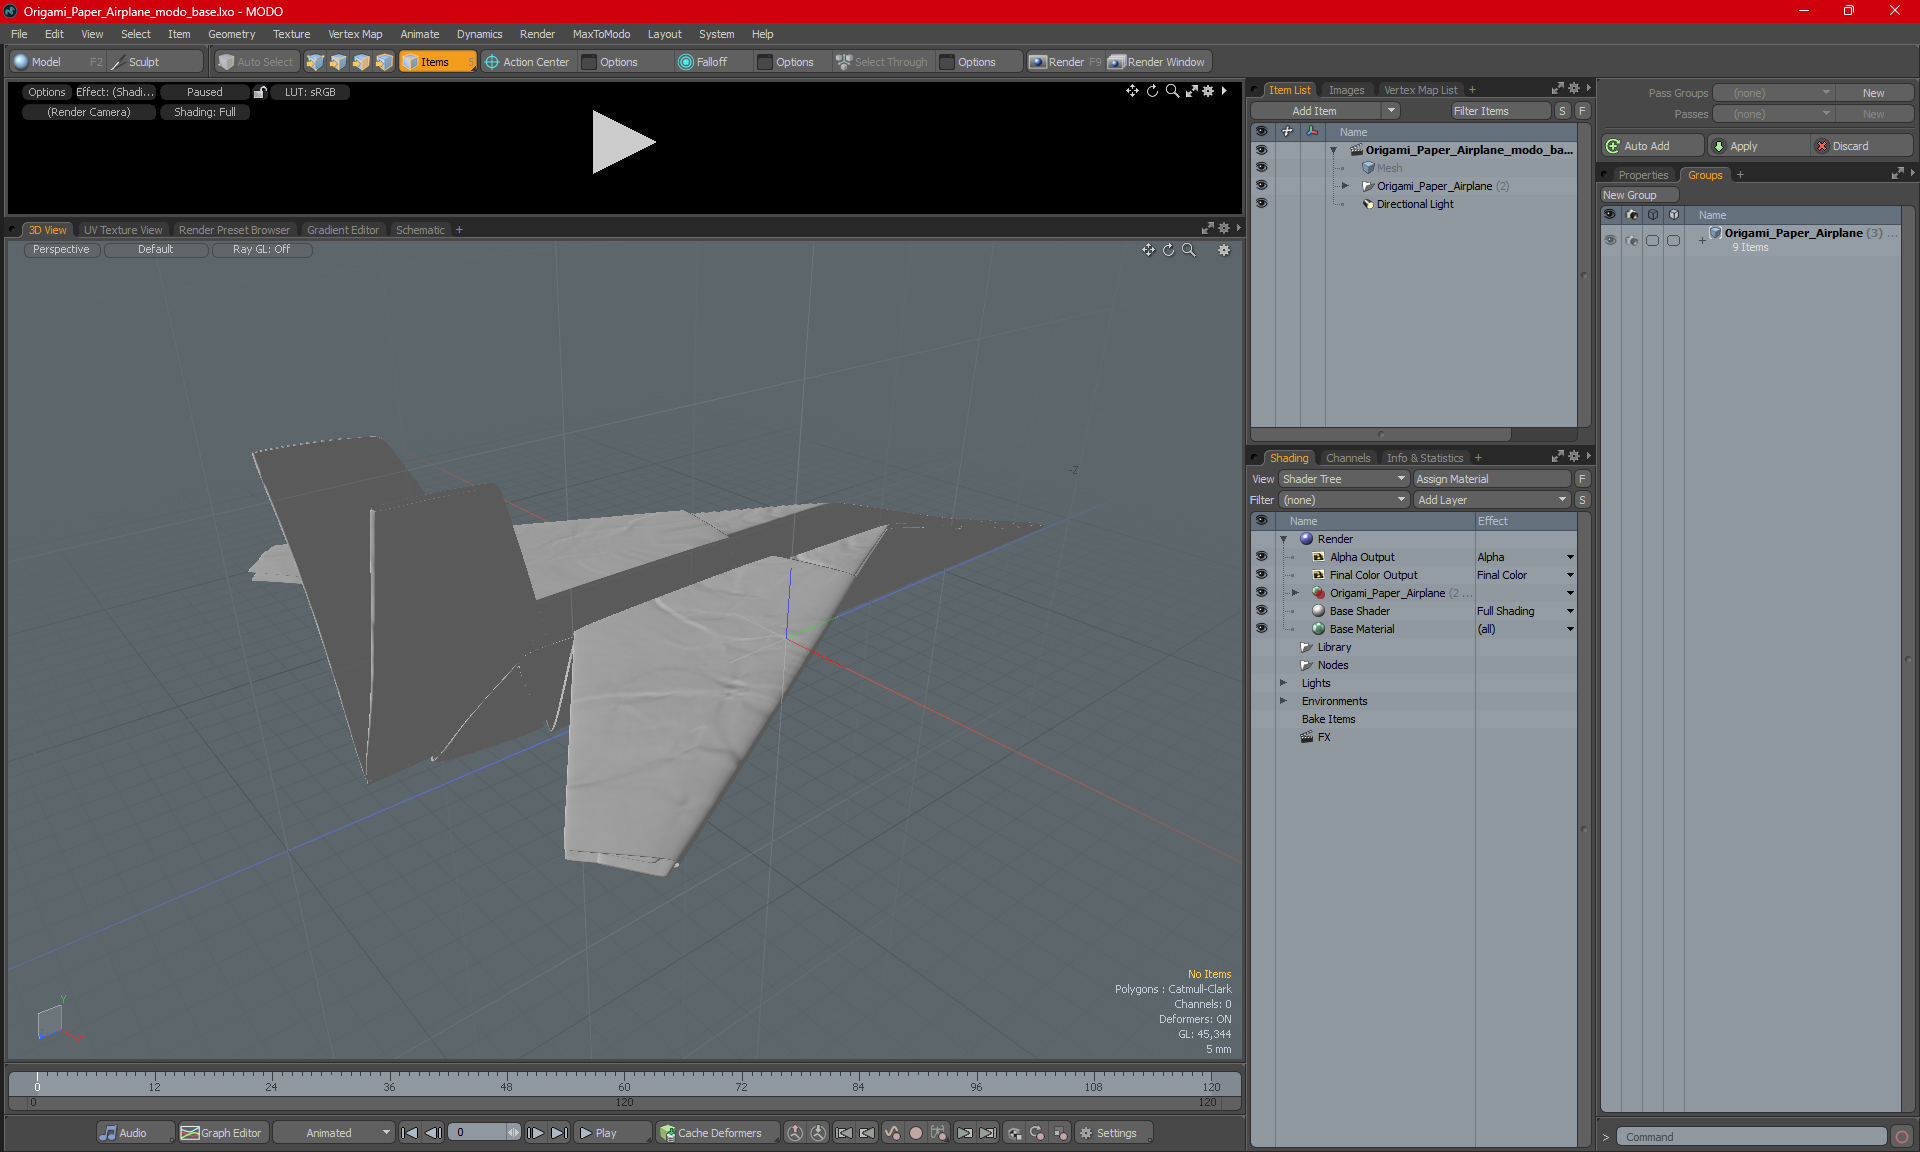Step to previous frame
The height and width of the screenshot is (1152, 1920).
[433, 1133]
